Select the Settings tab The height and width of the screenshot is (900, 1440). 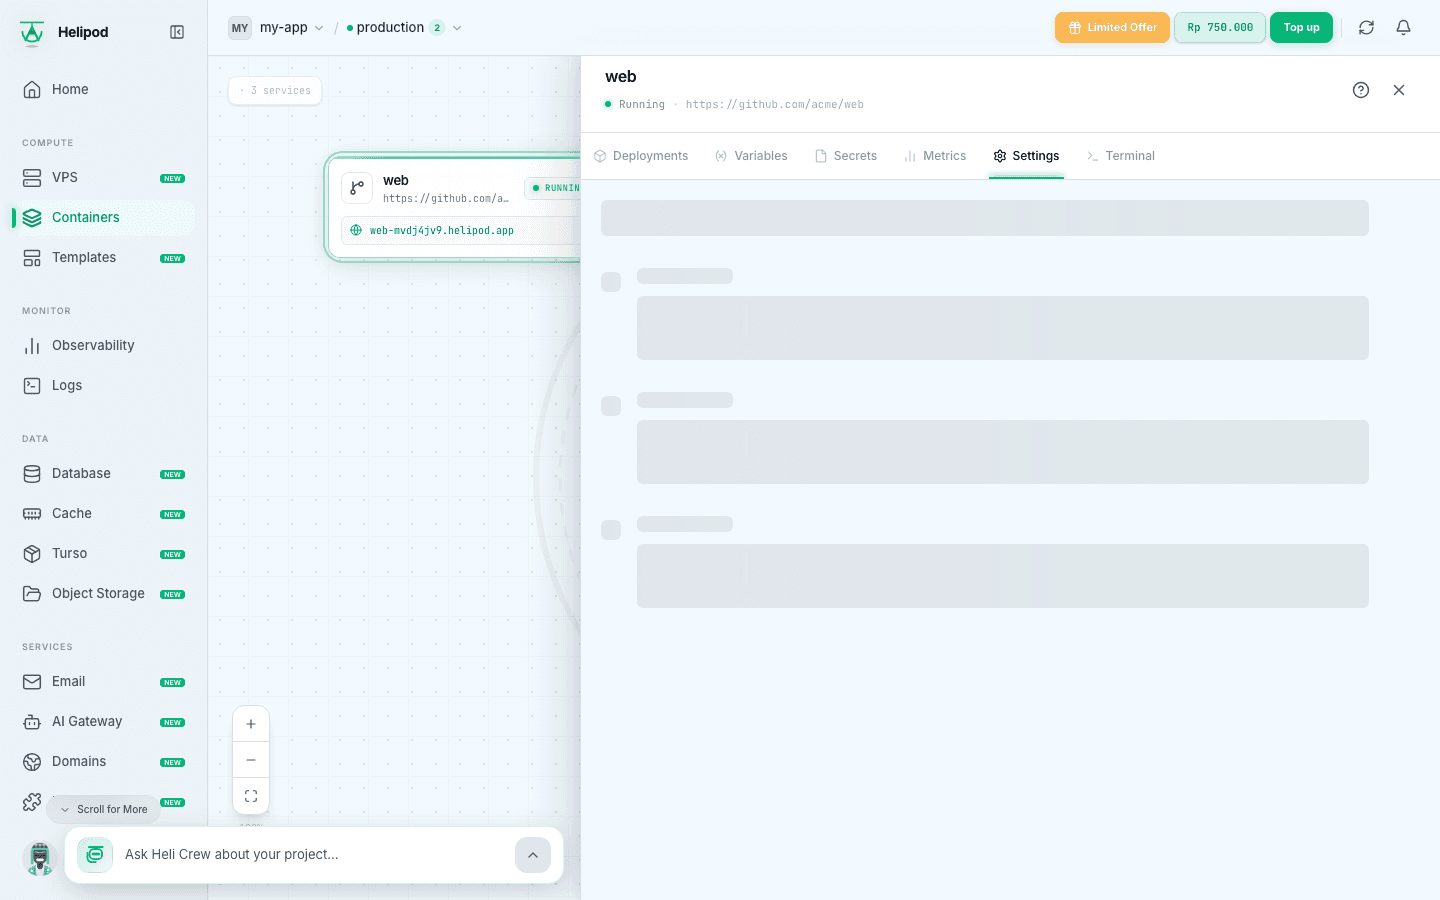tap(1026, 156)
